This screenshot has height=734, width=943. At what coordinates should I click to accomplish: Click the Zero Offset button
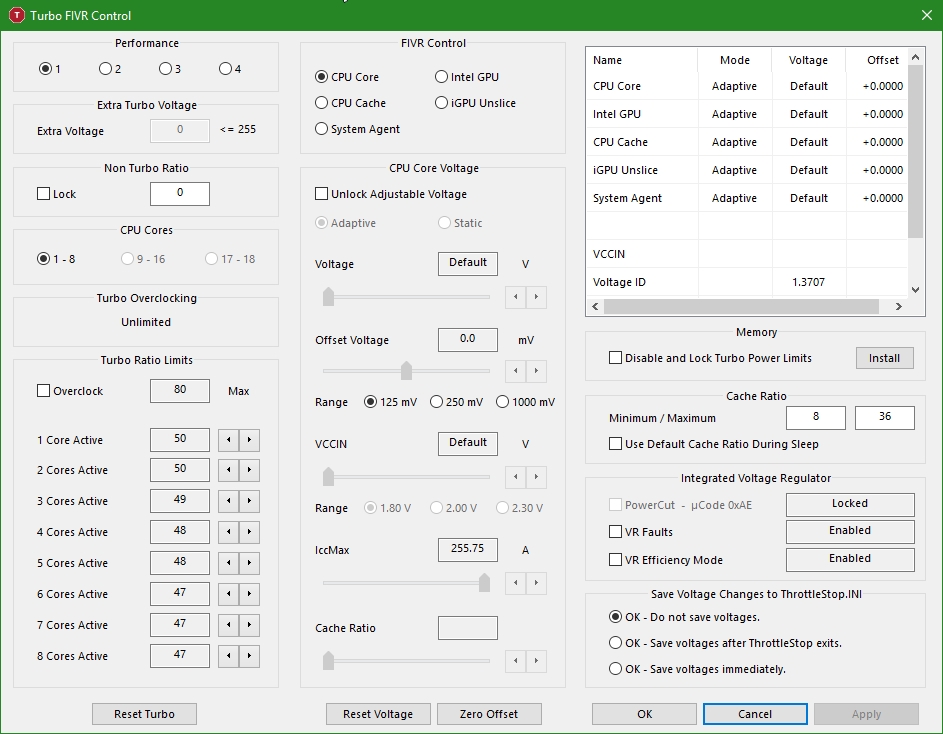(489, 714)
